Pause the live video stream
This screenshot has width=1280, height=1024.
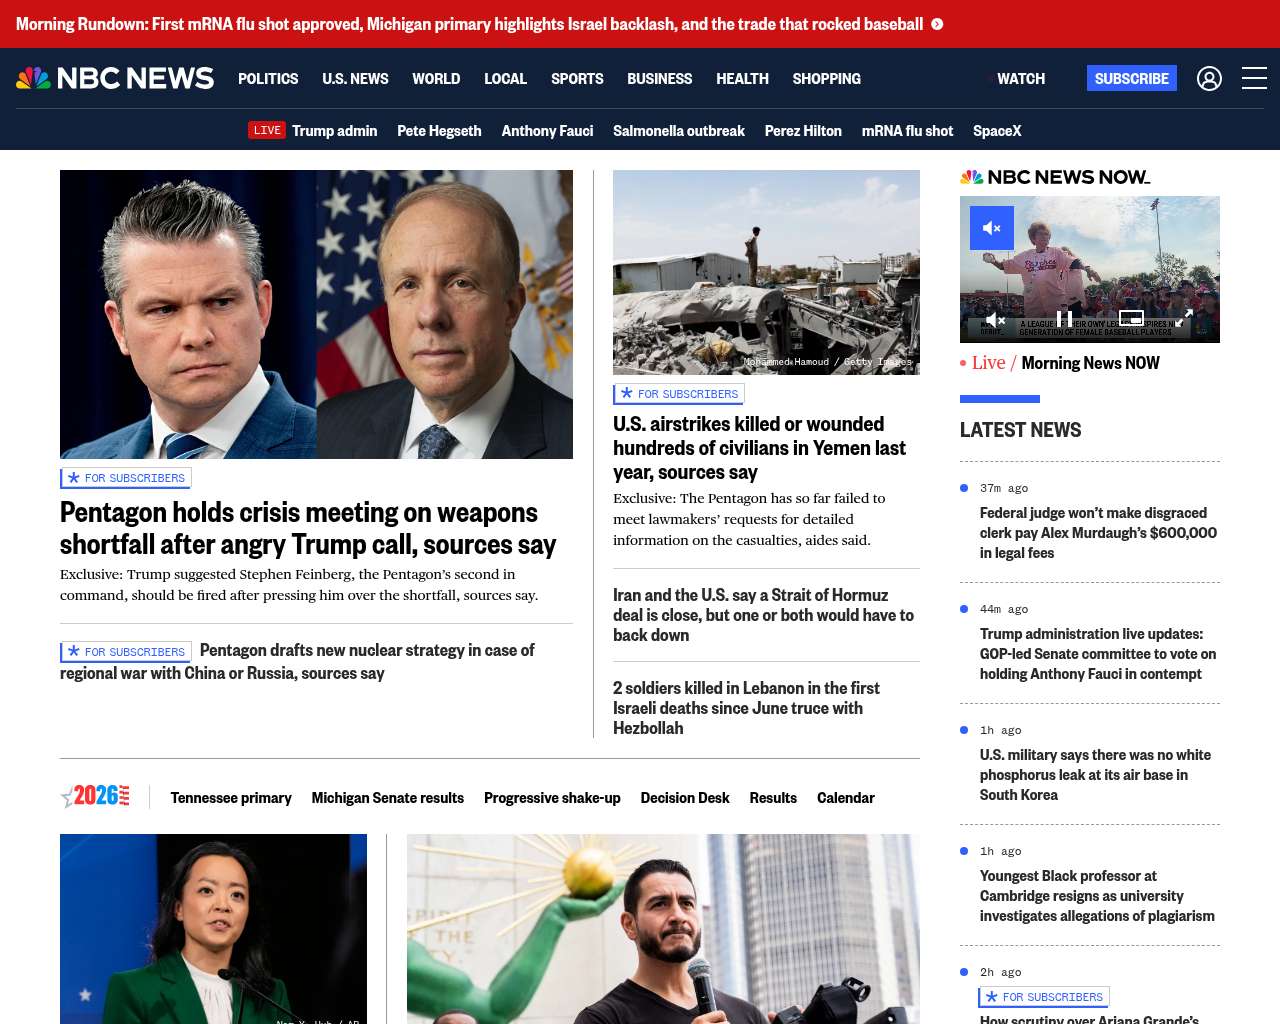[1064, 319]
